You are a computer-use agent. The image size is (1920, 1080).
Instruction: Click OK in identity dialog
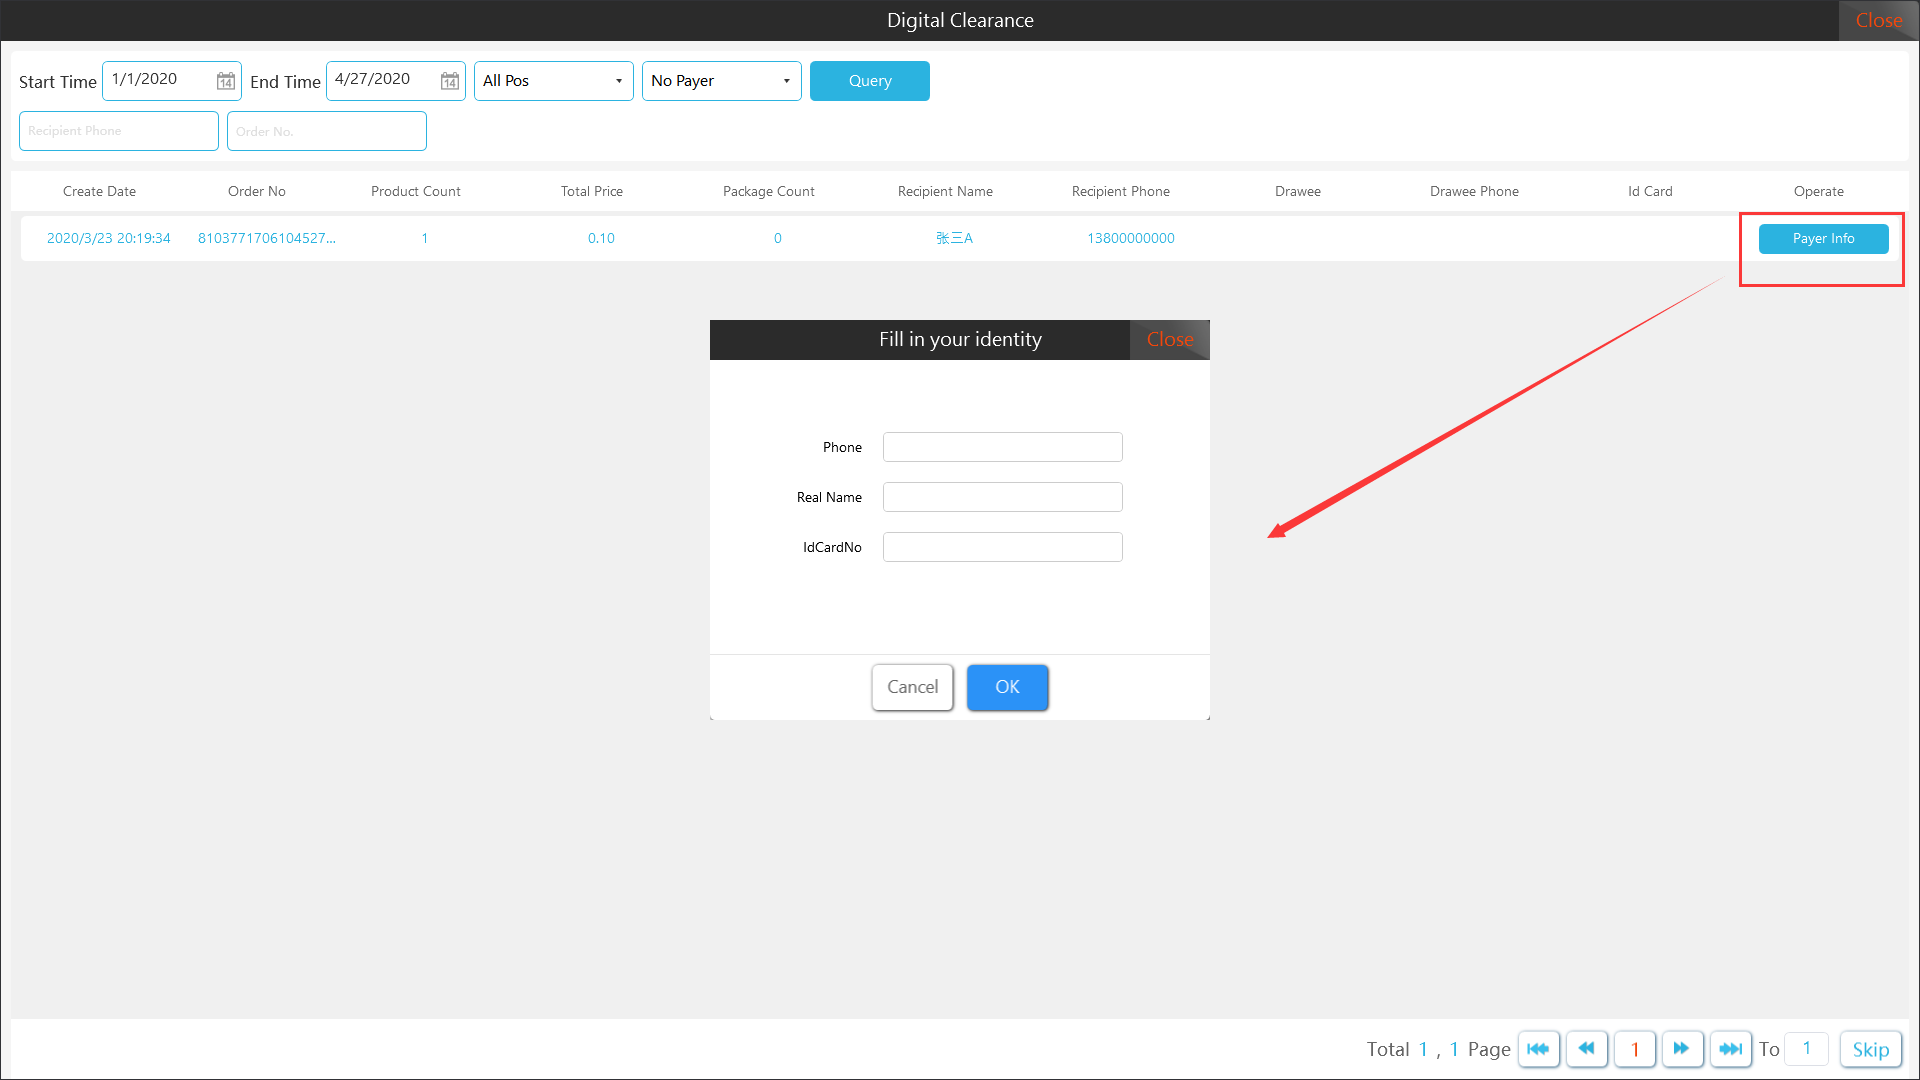click(x=1007, y=687)
